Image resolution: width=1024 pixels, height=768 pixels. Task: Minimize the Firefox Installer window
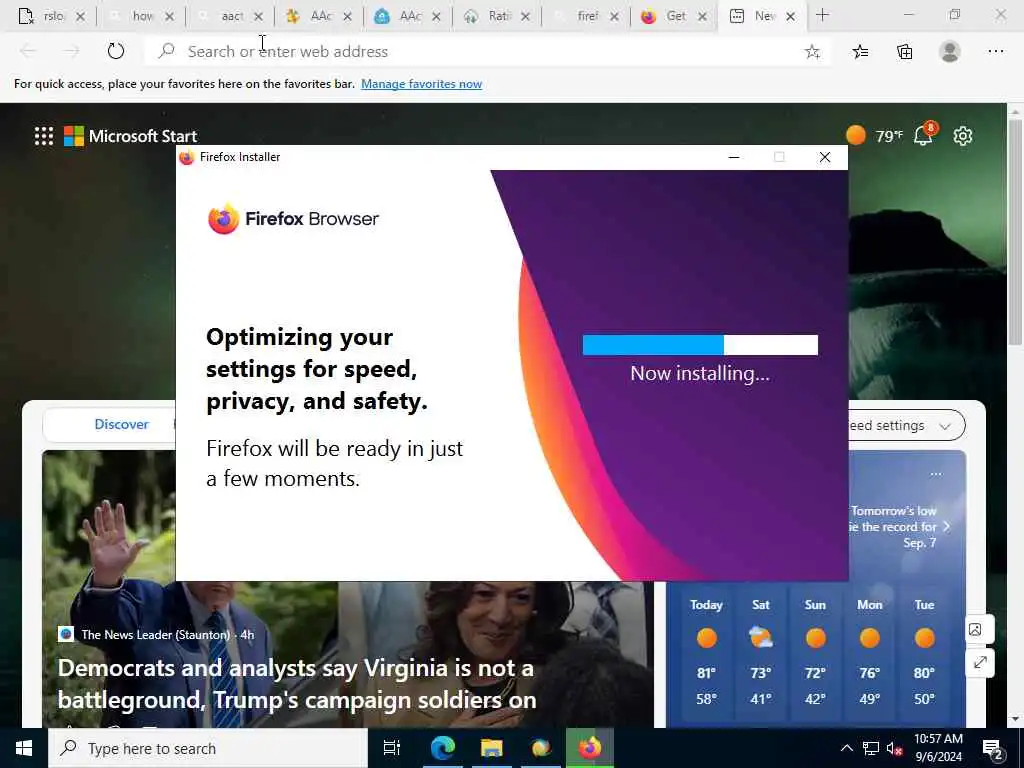pos(733,157)
